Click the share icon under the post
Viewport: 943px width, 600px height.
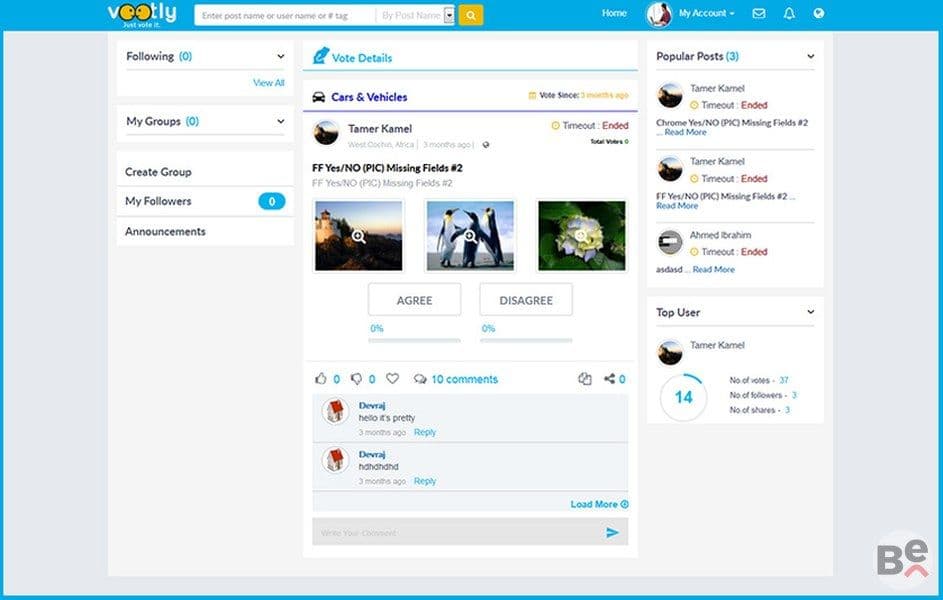click(609, 379)
